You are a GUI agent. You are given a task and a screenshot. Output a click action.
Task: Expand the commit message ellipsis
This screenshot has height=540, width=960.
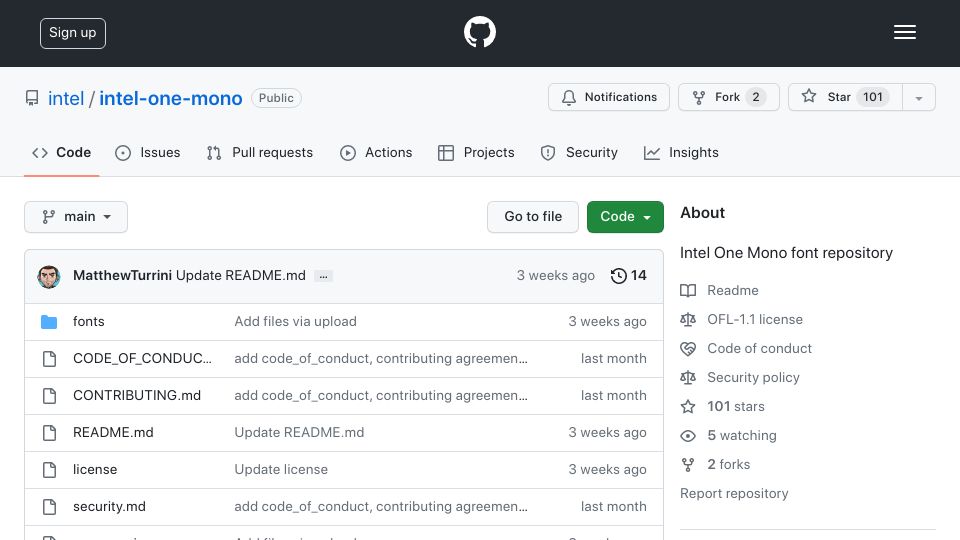323,276
